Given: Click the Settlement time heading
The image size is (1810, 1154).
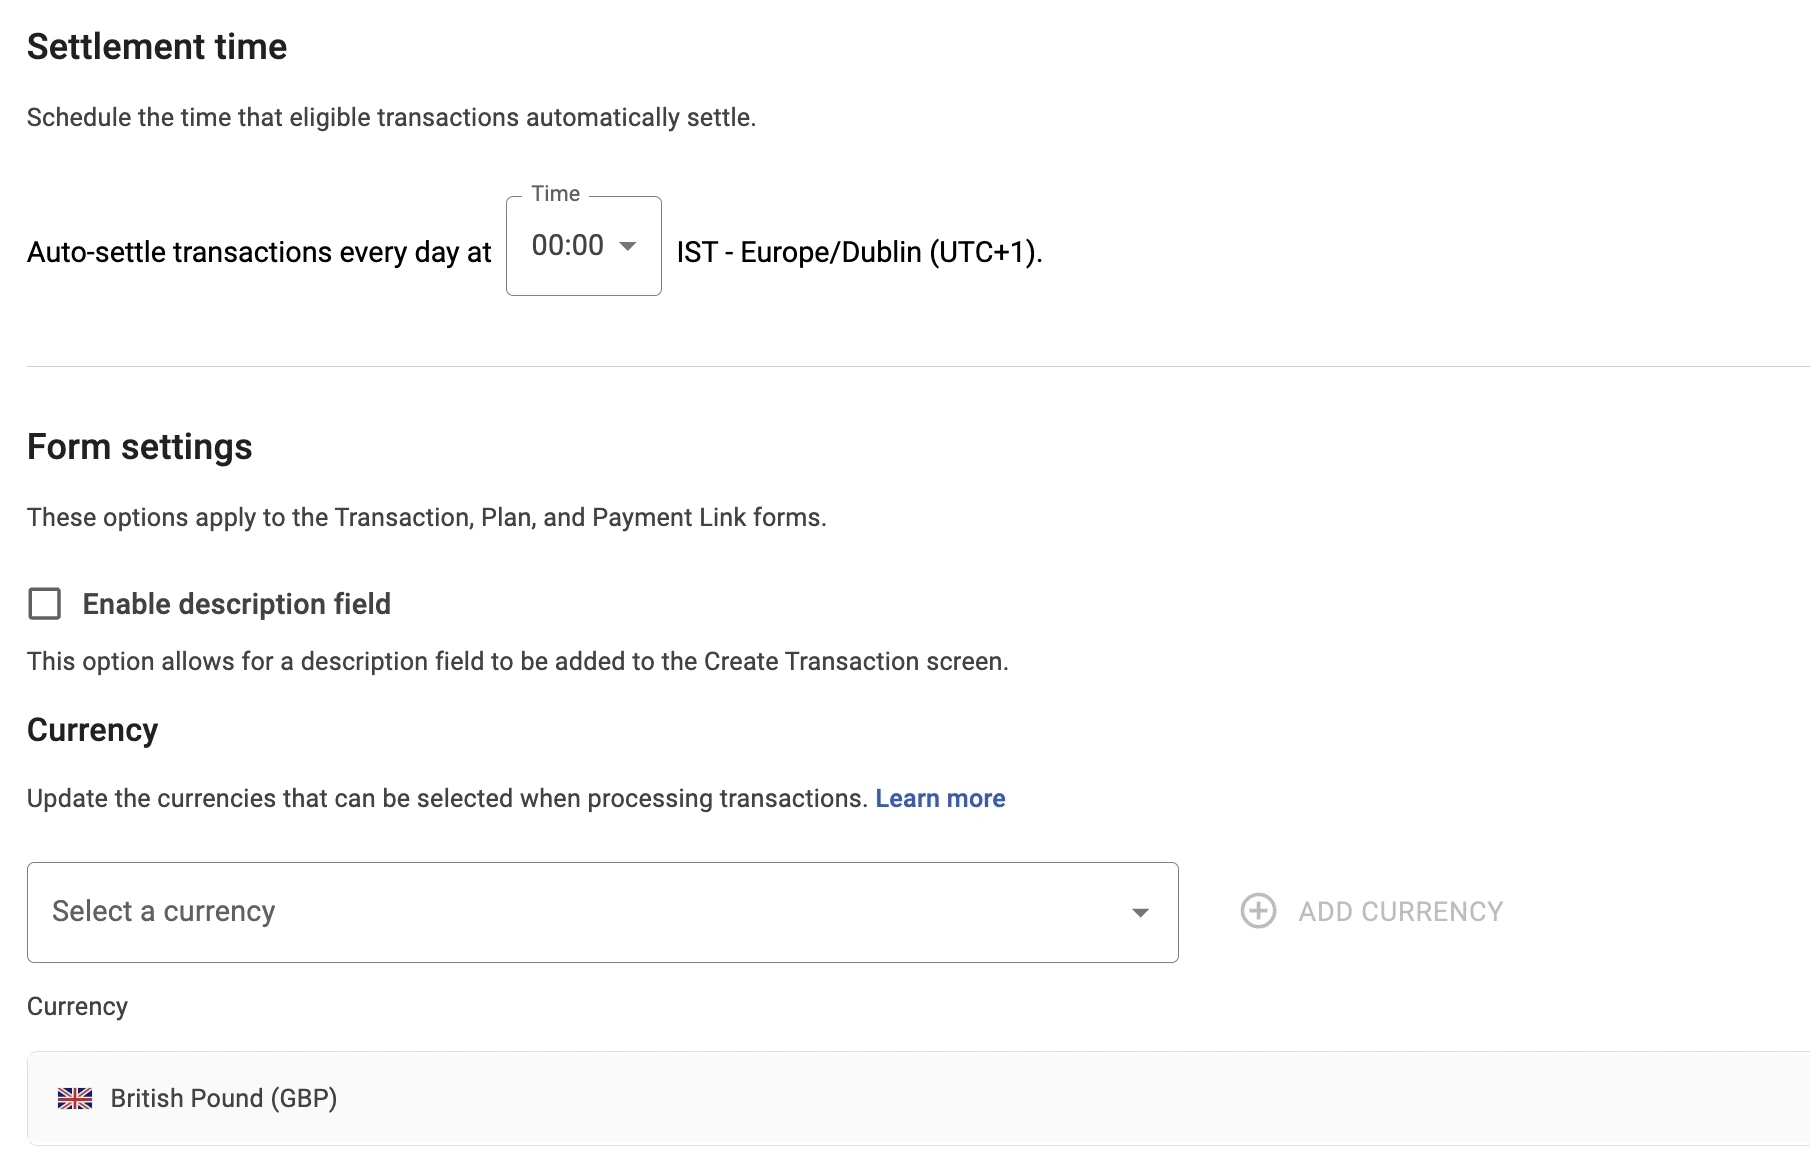Looking at the screenshot, I should coord(157,47).
